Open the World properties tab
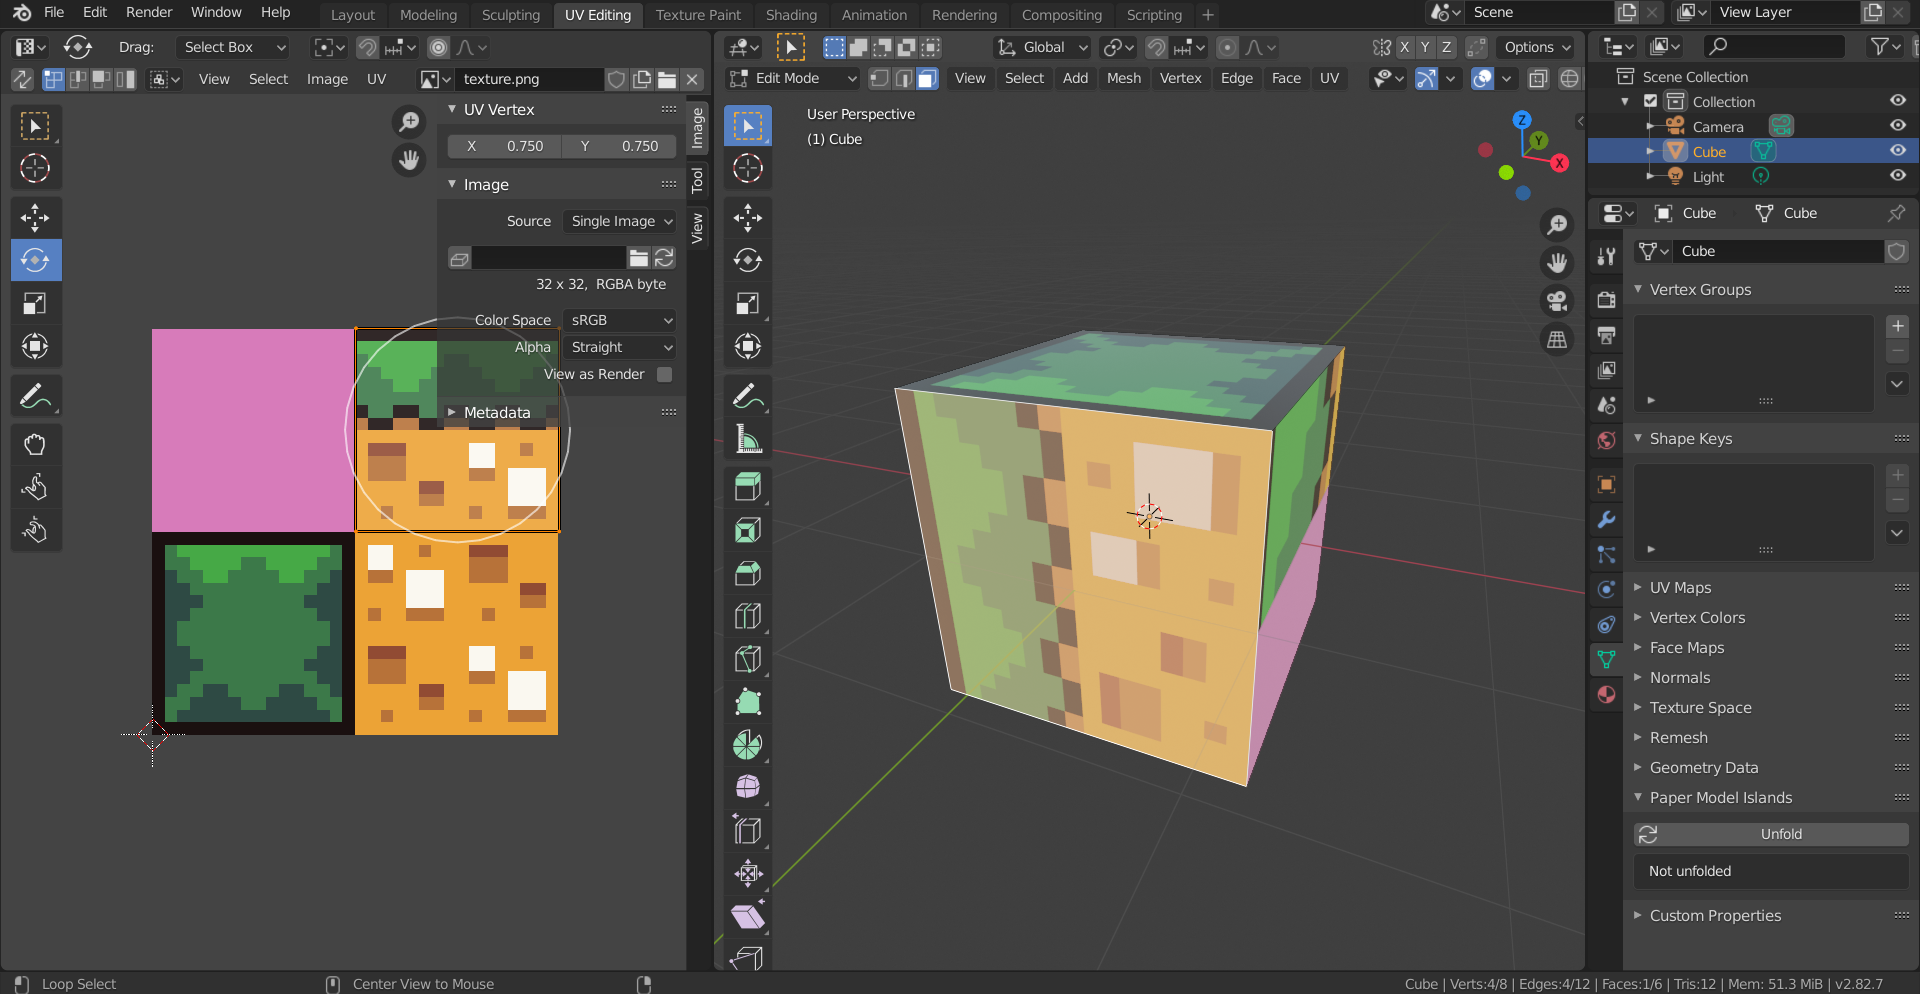Screen dimensions: 1920x994 (1606, 440)
